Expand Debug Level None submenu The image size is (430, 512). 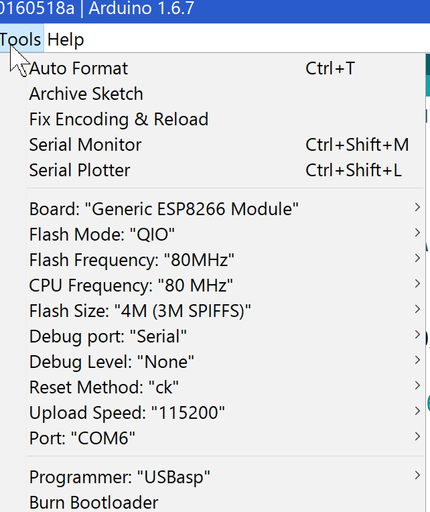tap(225, 362)
